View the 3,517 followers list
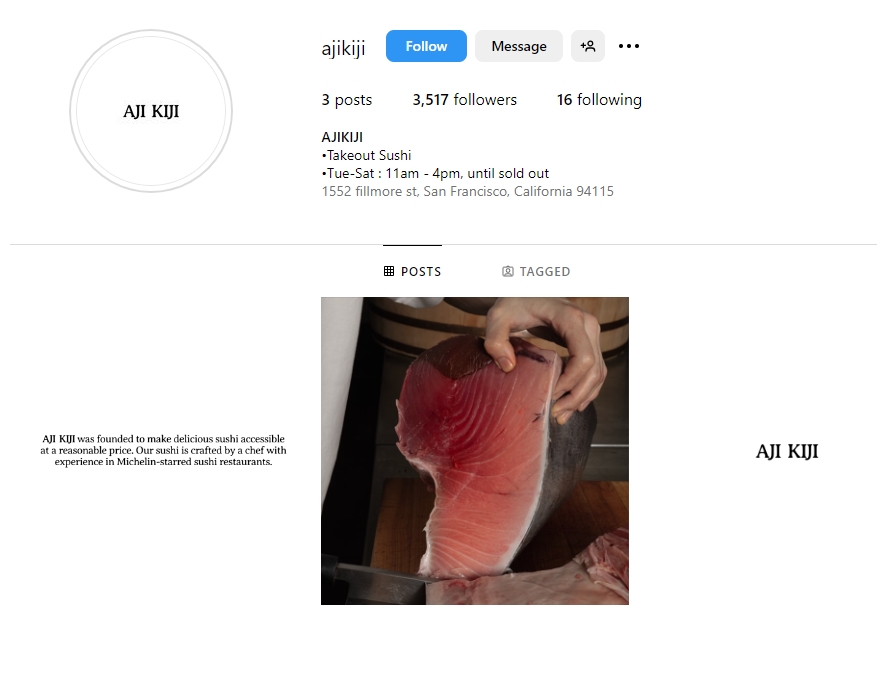 [464, 100]
